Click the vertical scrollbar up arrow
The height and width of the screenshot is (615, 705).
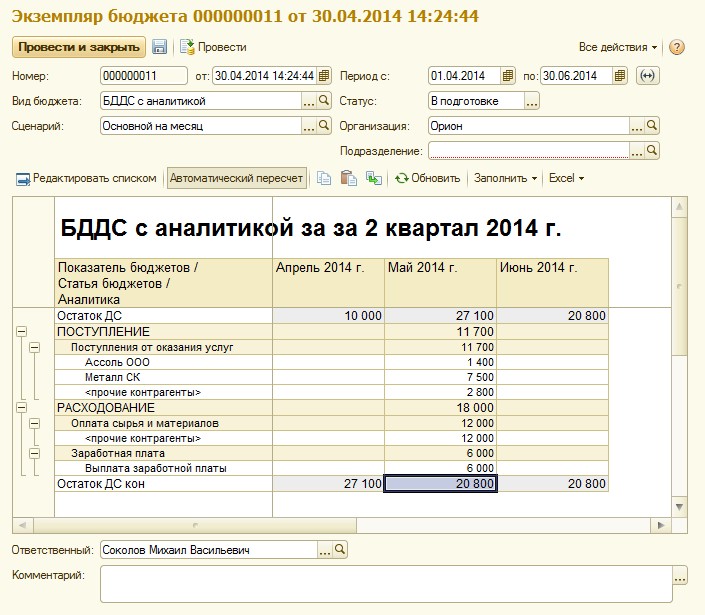(679, 207)
